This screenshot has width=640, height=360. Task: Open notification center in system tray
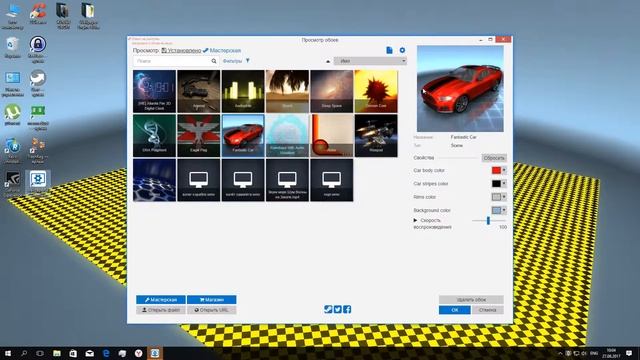(x=629, y=353)
